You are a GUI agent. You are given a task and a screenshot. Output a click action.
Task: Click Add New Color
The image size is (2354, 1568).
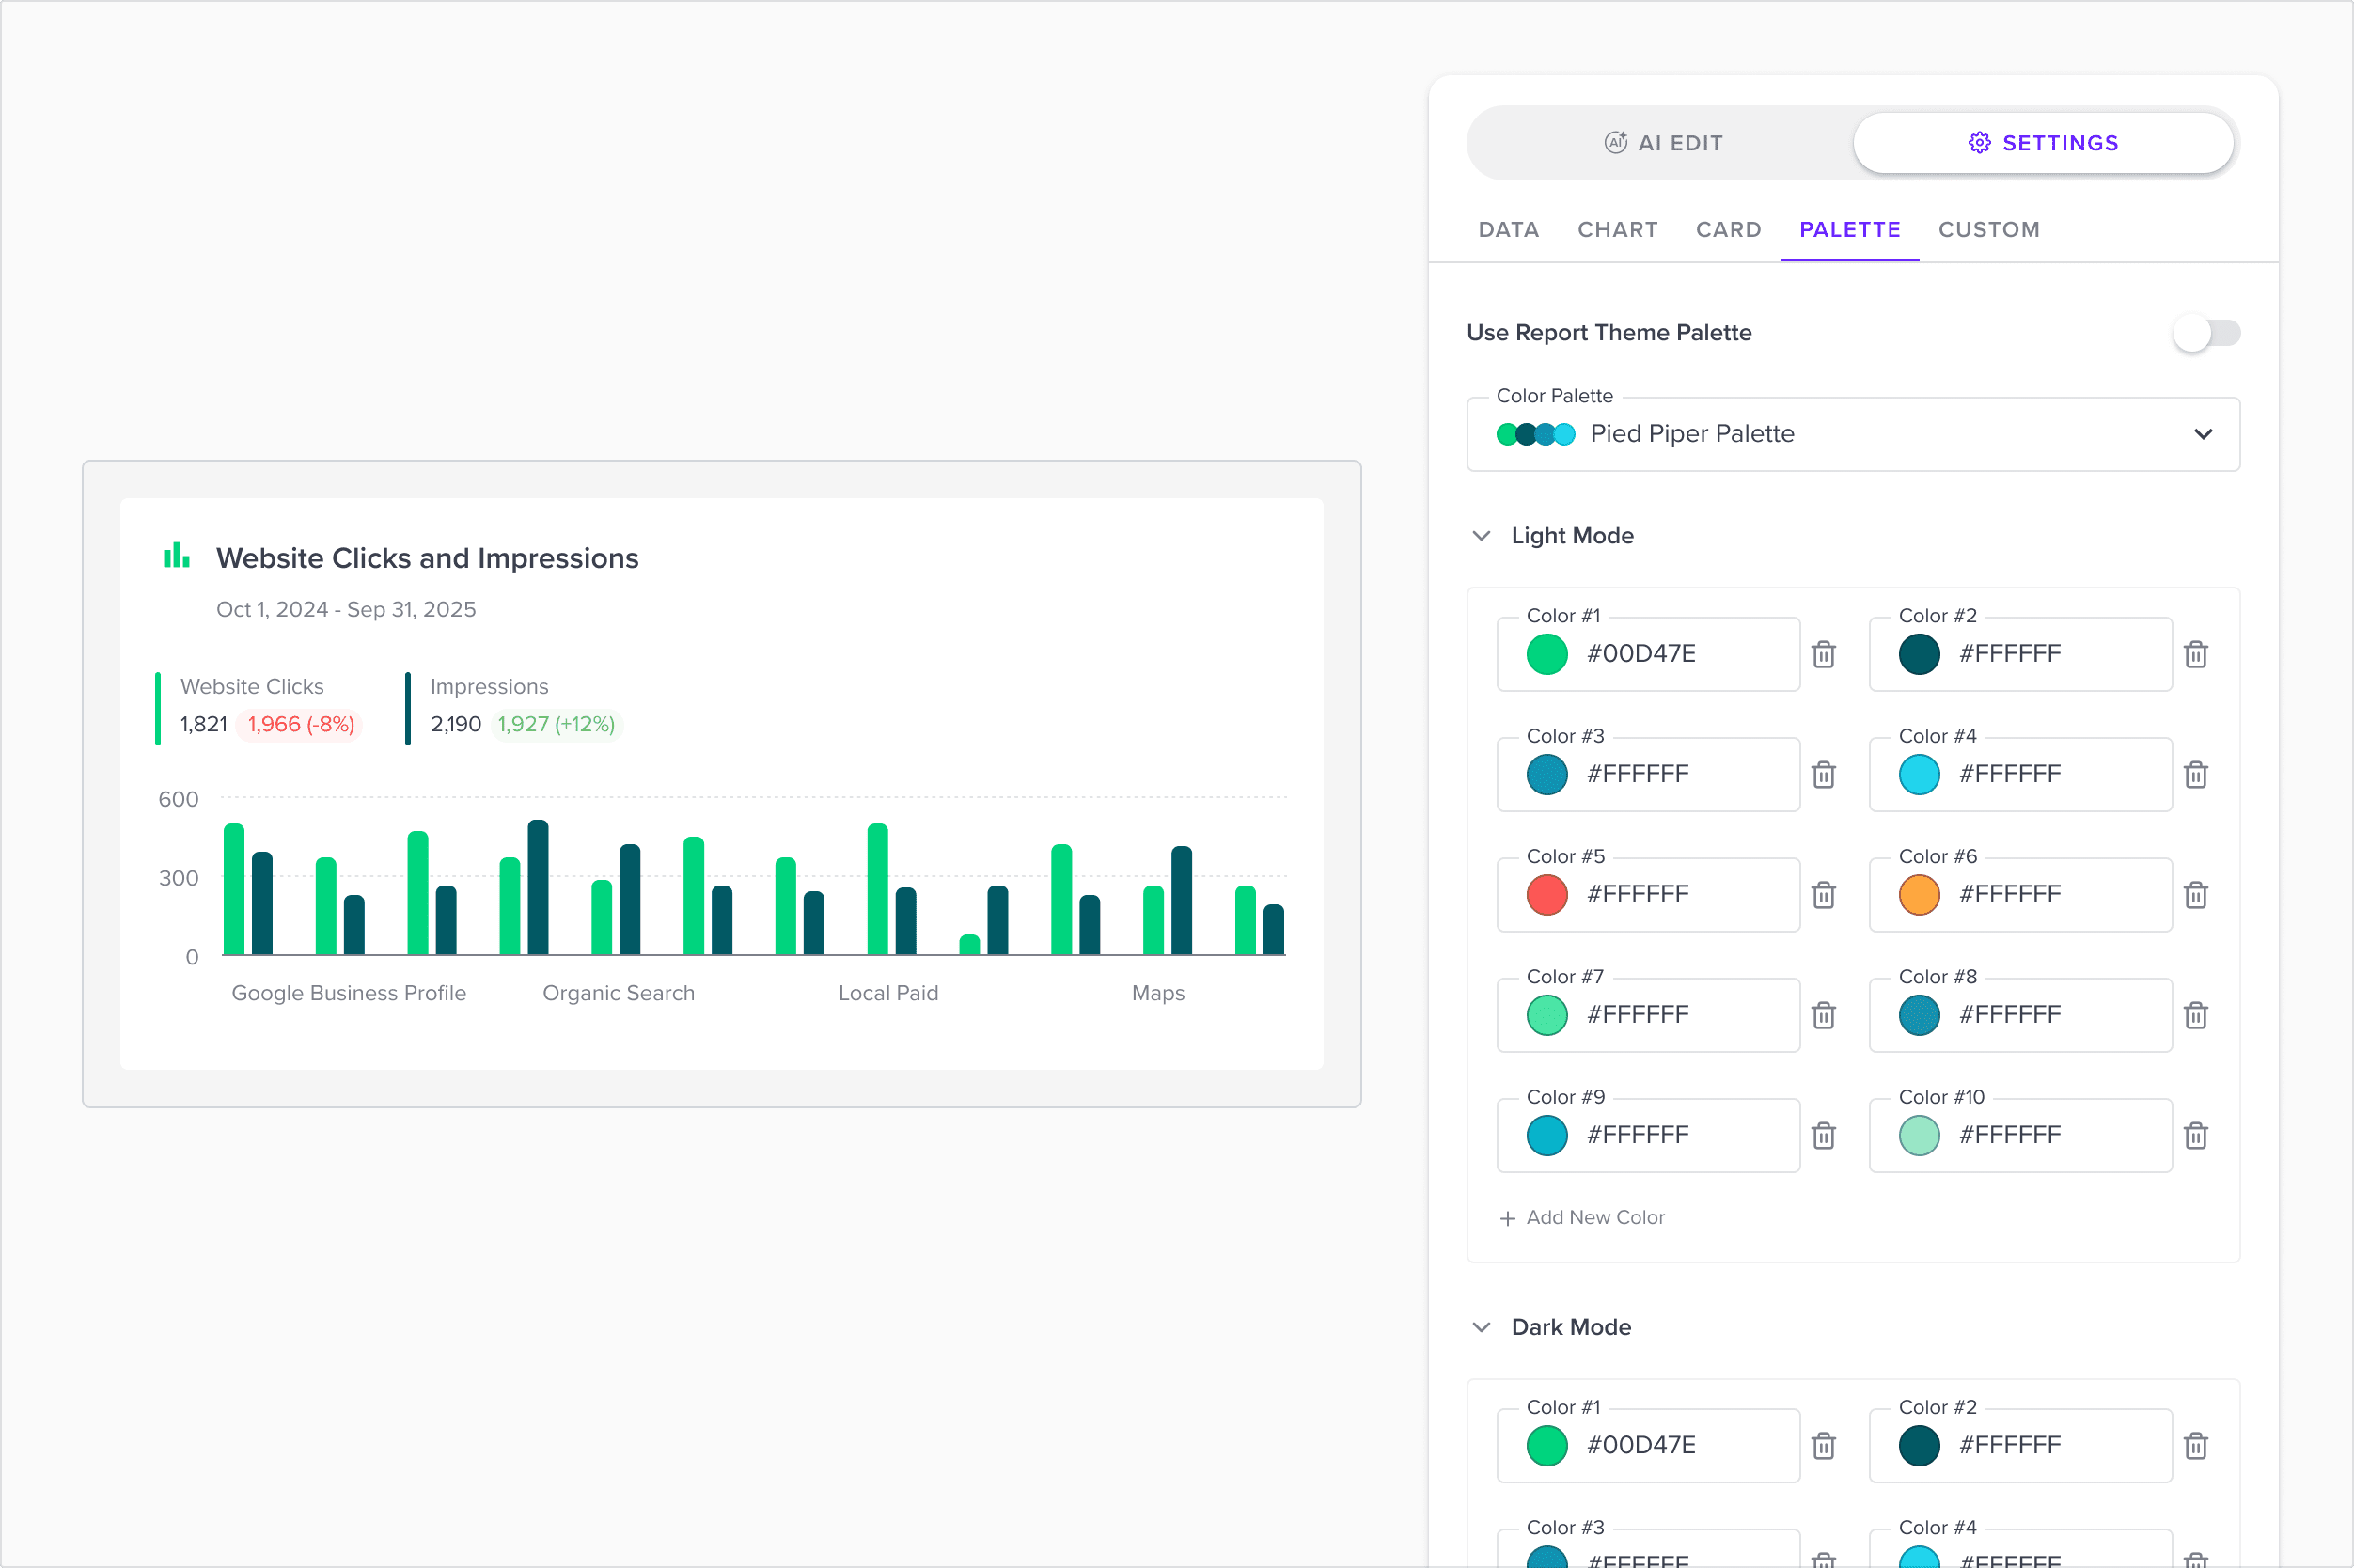1582,1217
